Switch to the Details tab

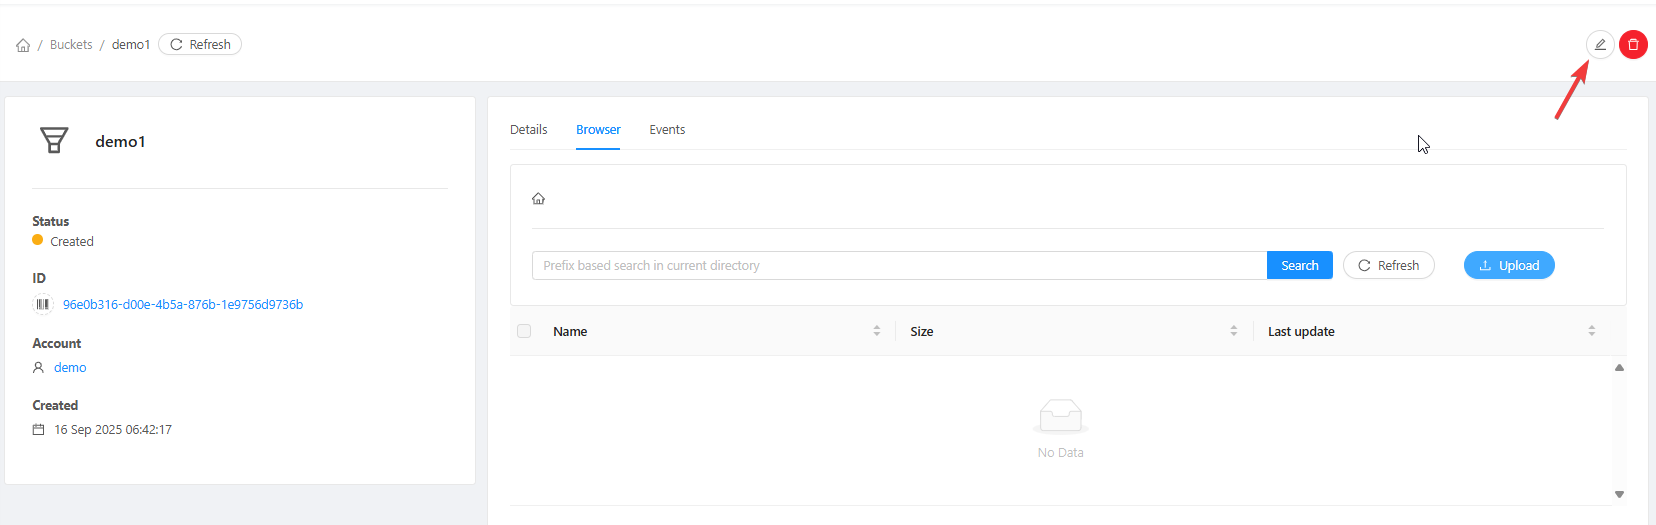pyautogui.click(x=528, y=130)
